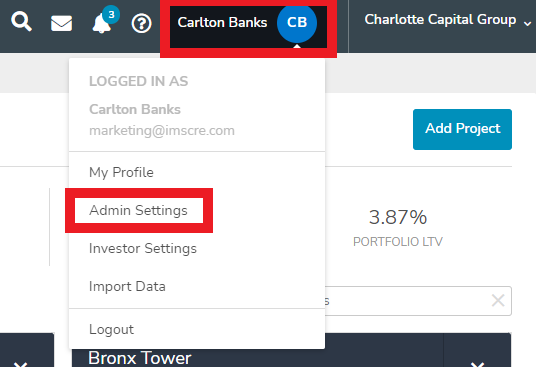Screen dimensions: 536x367
Task: Select Import Data menu entry
Action: tap(127, 286)
